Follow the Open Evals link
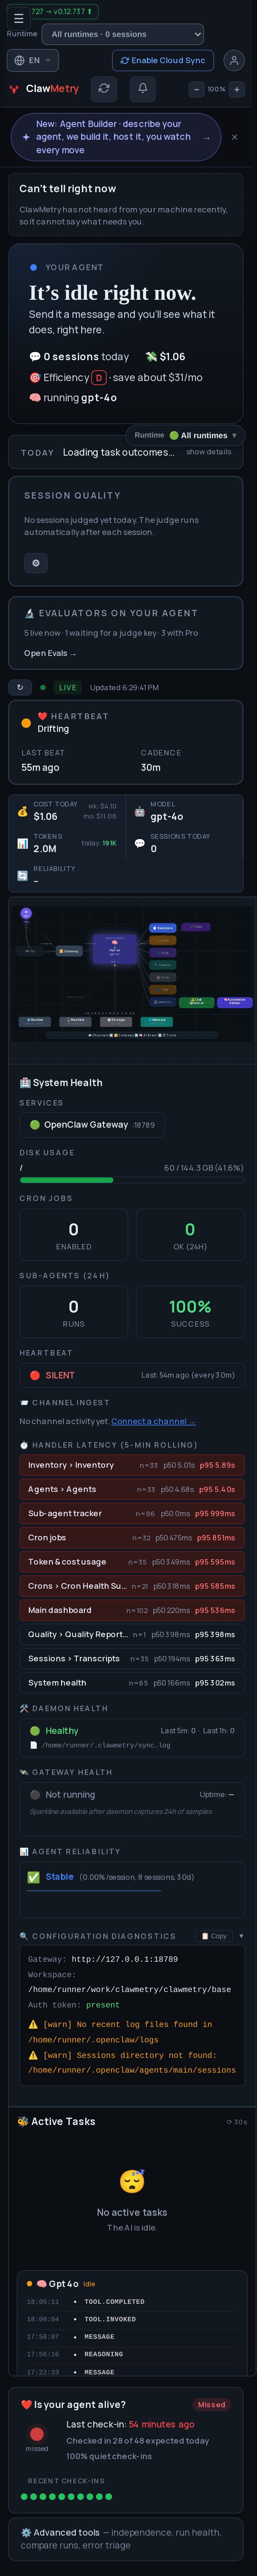Image resolution: width=257 pixels, height=2576 pixels. click(50, 653)
